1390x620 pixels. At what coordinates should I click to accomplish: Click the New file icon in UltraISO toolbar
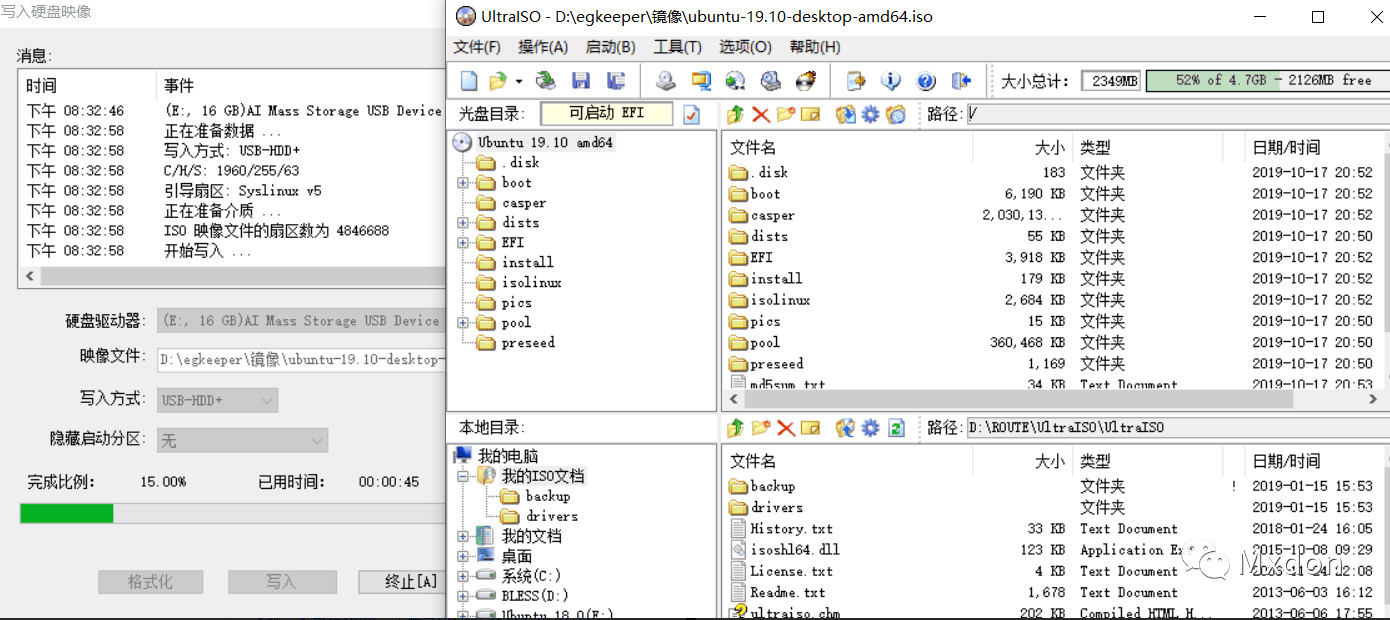(x=469, y=81)
